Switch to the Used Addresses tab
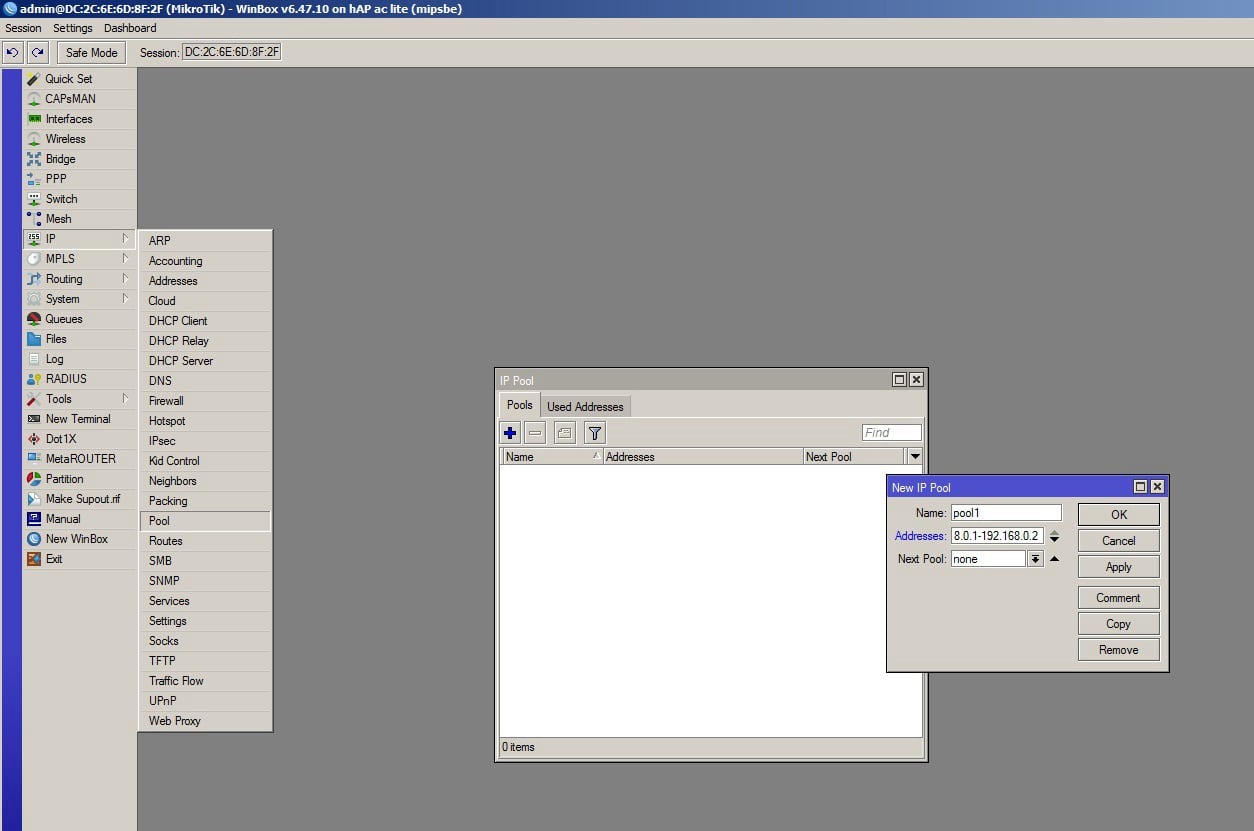The width and height of the screenshot is (1254, 831). point(585,406)
